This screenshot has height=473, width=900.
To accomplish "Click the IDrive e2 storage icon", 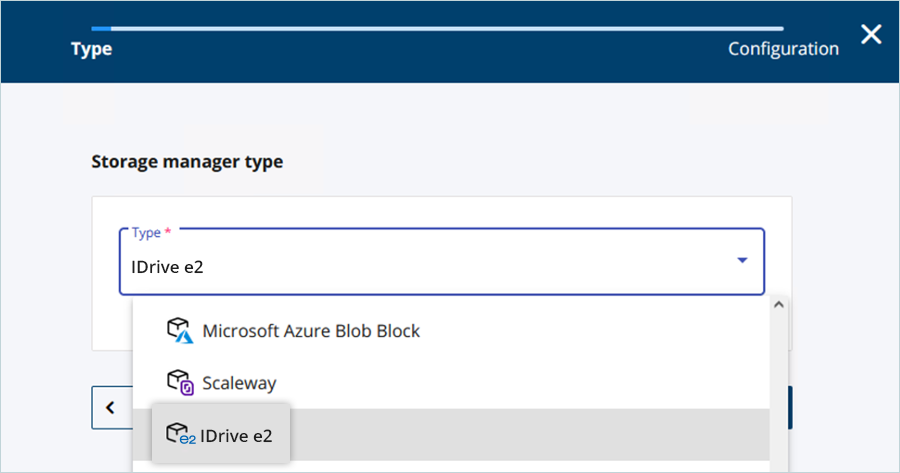I will [180, 435].
